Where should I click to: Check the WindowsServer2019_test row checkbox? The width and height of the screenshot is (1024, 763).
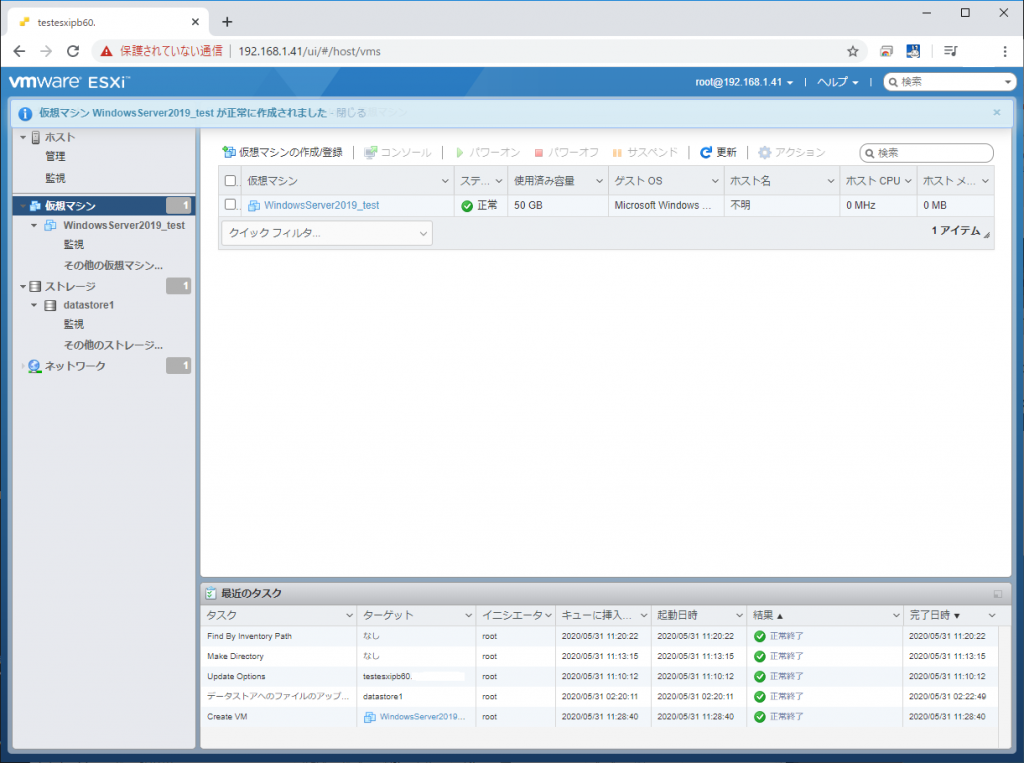230,204
